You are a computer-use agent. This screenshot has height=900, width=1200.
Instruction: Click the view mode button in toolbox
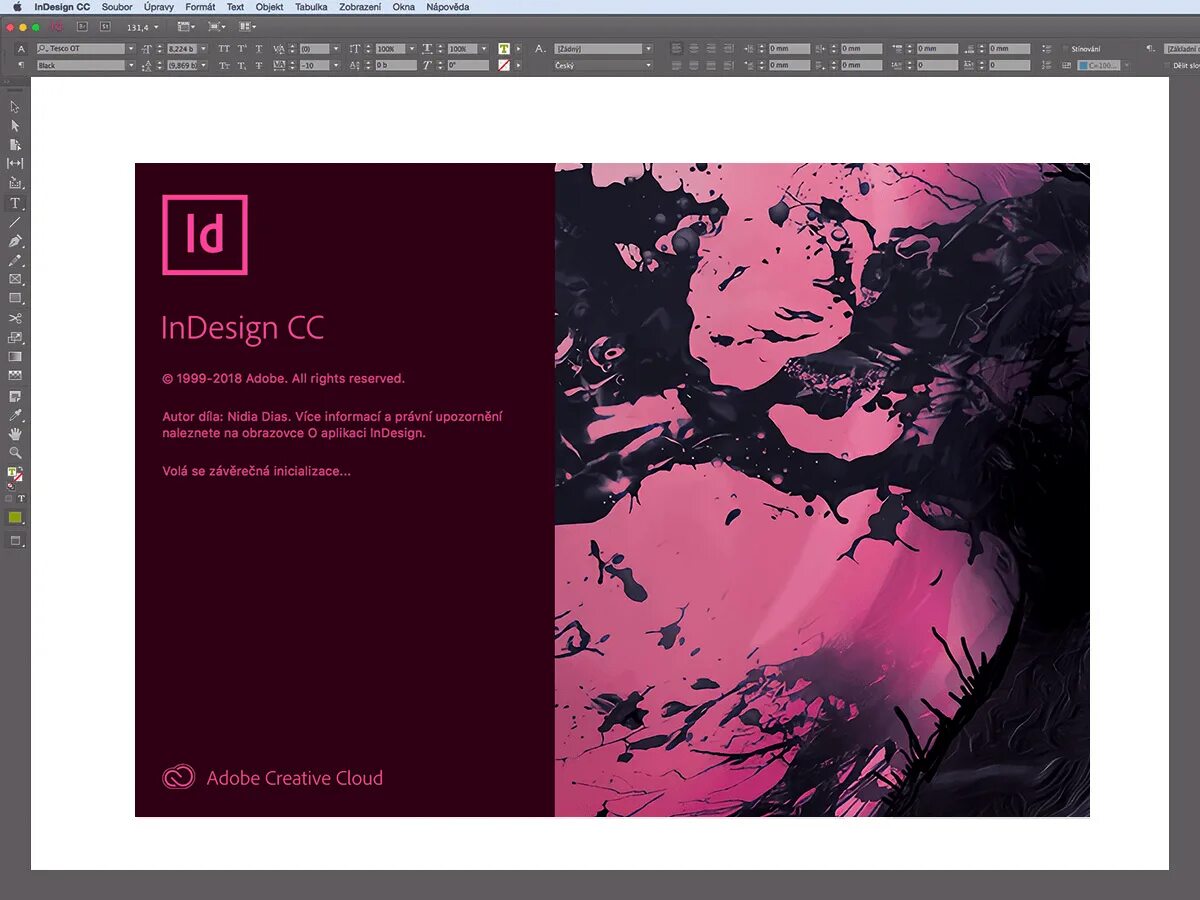[x=15, y=540]
